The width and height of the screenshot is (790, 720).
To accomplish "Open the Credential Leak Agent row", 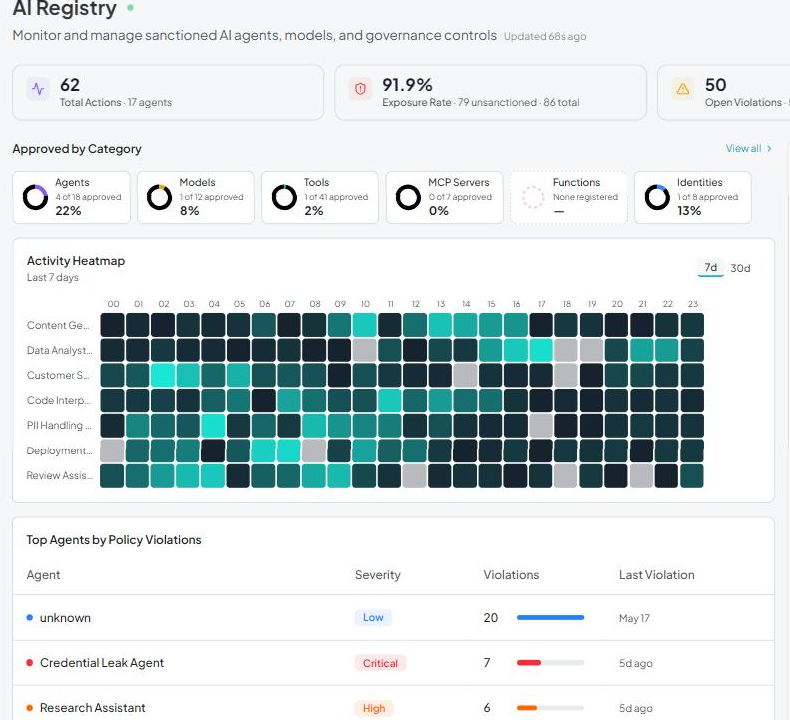I will click(x=393, y=663).
